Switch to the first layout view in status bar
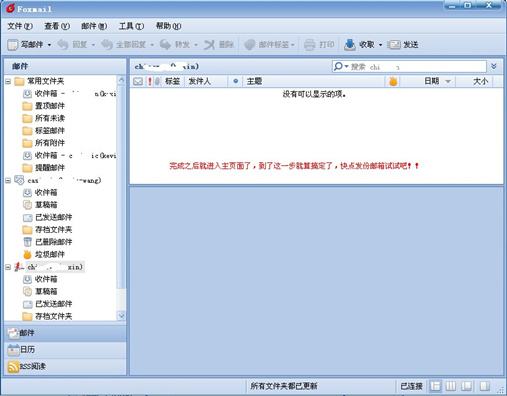 tap(435, 386)
